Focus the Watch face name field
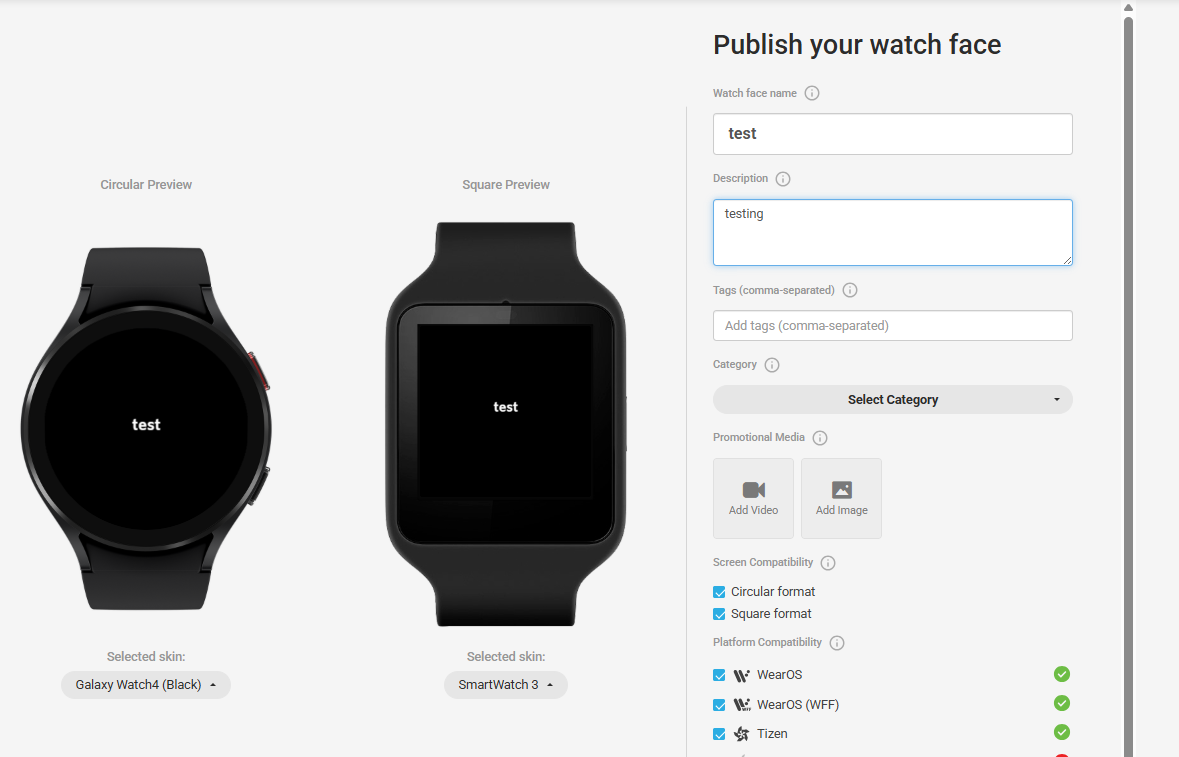 [x=893, y=134]
